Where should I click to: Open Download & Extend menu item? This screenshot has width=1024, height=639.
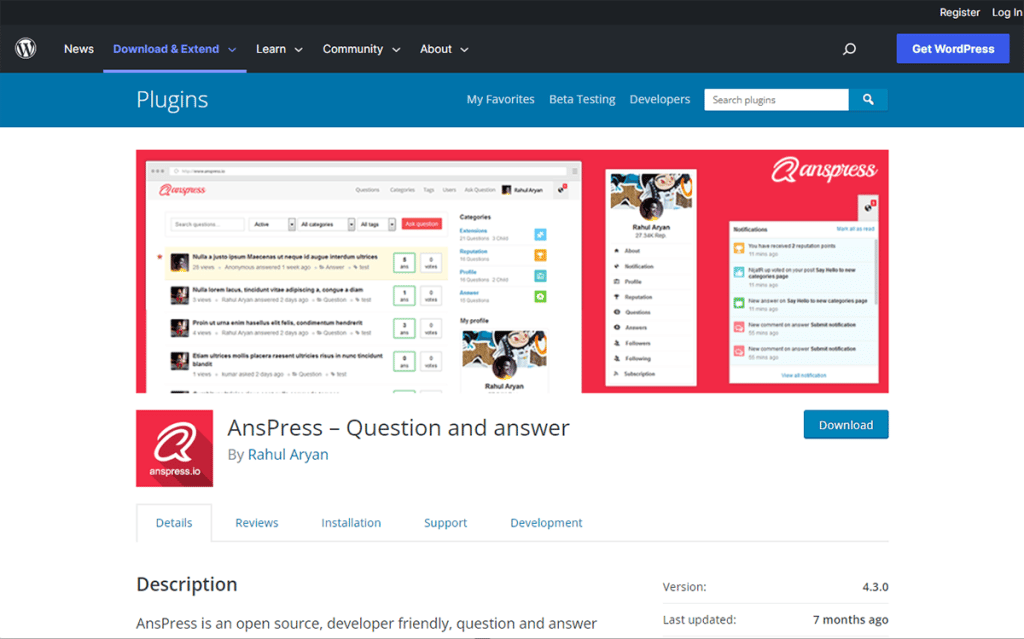(x=166, y=49)
